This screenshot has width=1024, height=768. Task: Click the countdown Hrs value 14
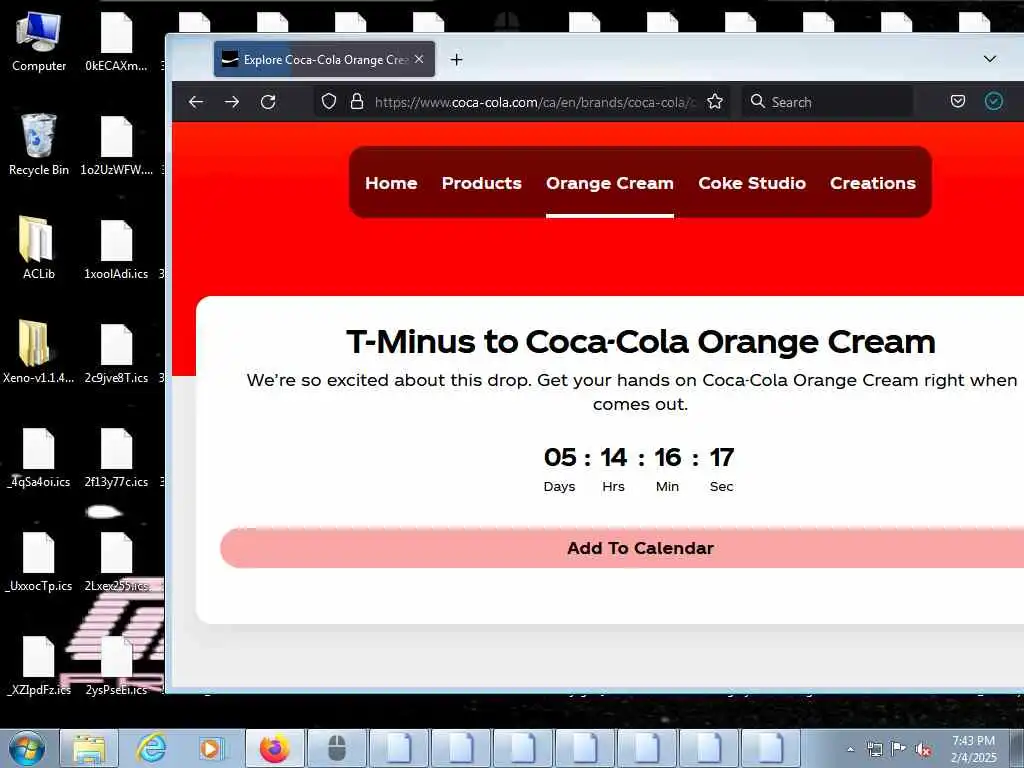[614, 457]
